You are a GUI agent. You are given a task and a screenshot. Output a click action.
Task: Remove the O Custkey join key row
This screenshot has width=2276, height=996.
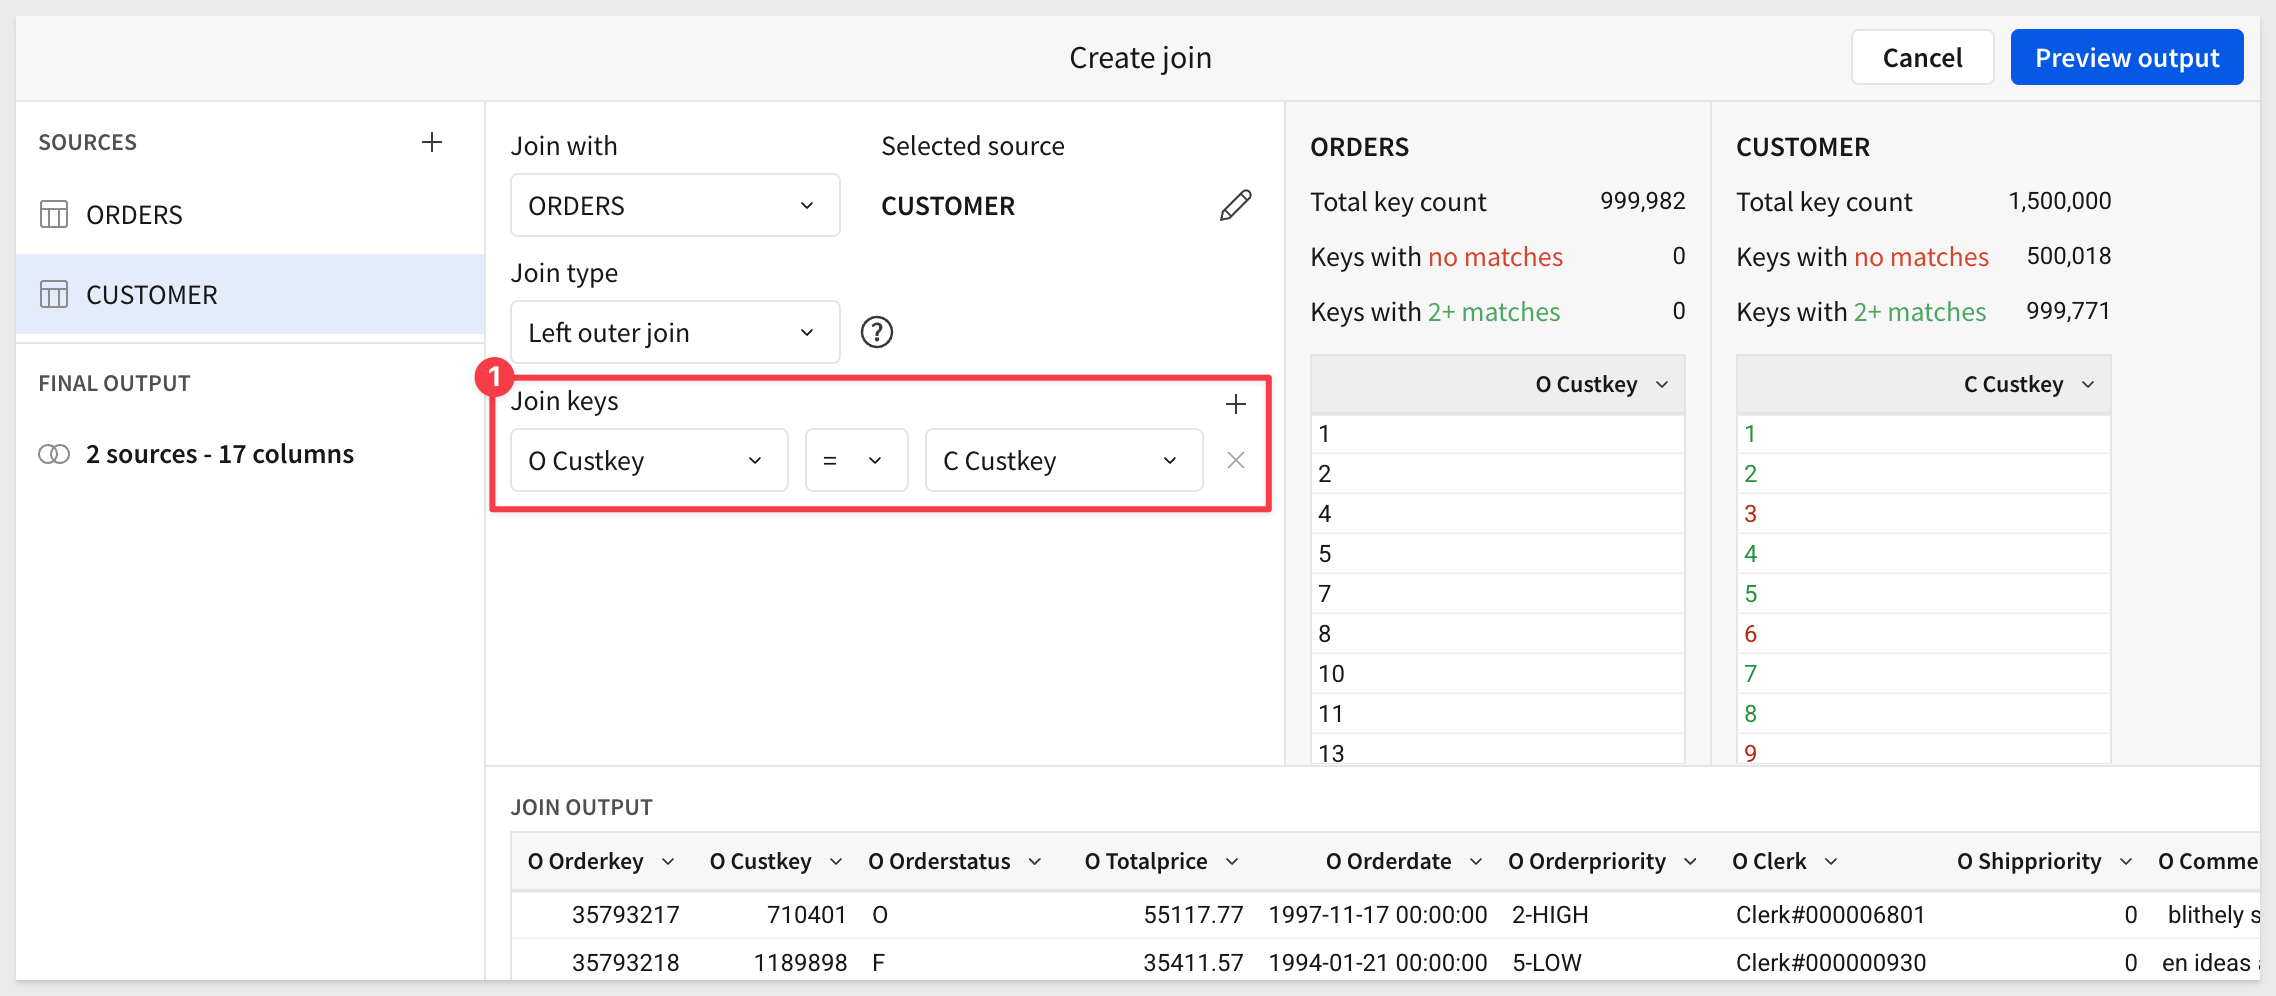1236,460
